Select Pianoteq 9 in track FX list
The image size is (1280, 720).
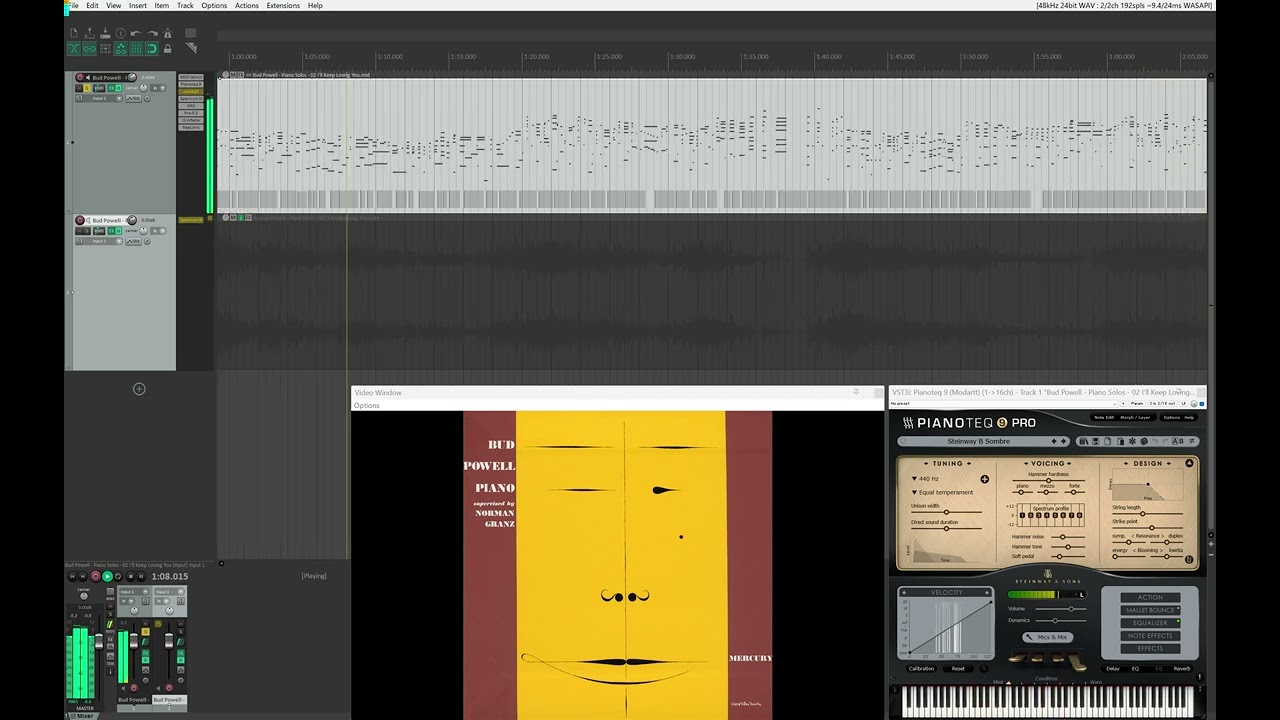190,84
